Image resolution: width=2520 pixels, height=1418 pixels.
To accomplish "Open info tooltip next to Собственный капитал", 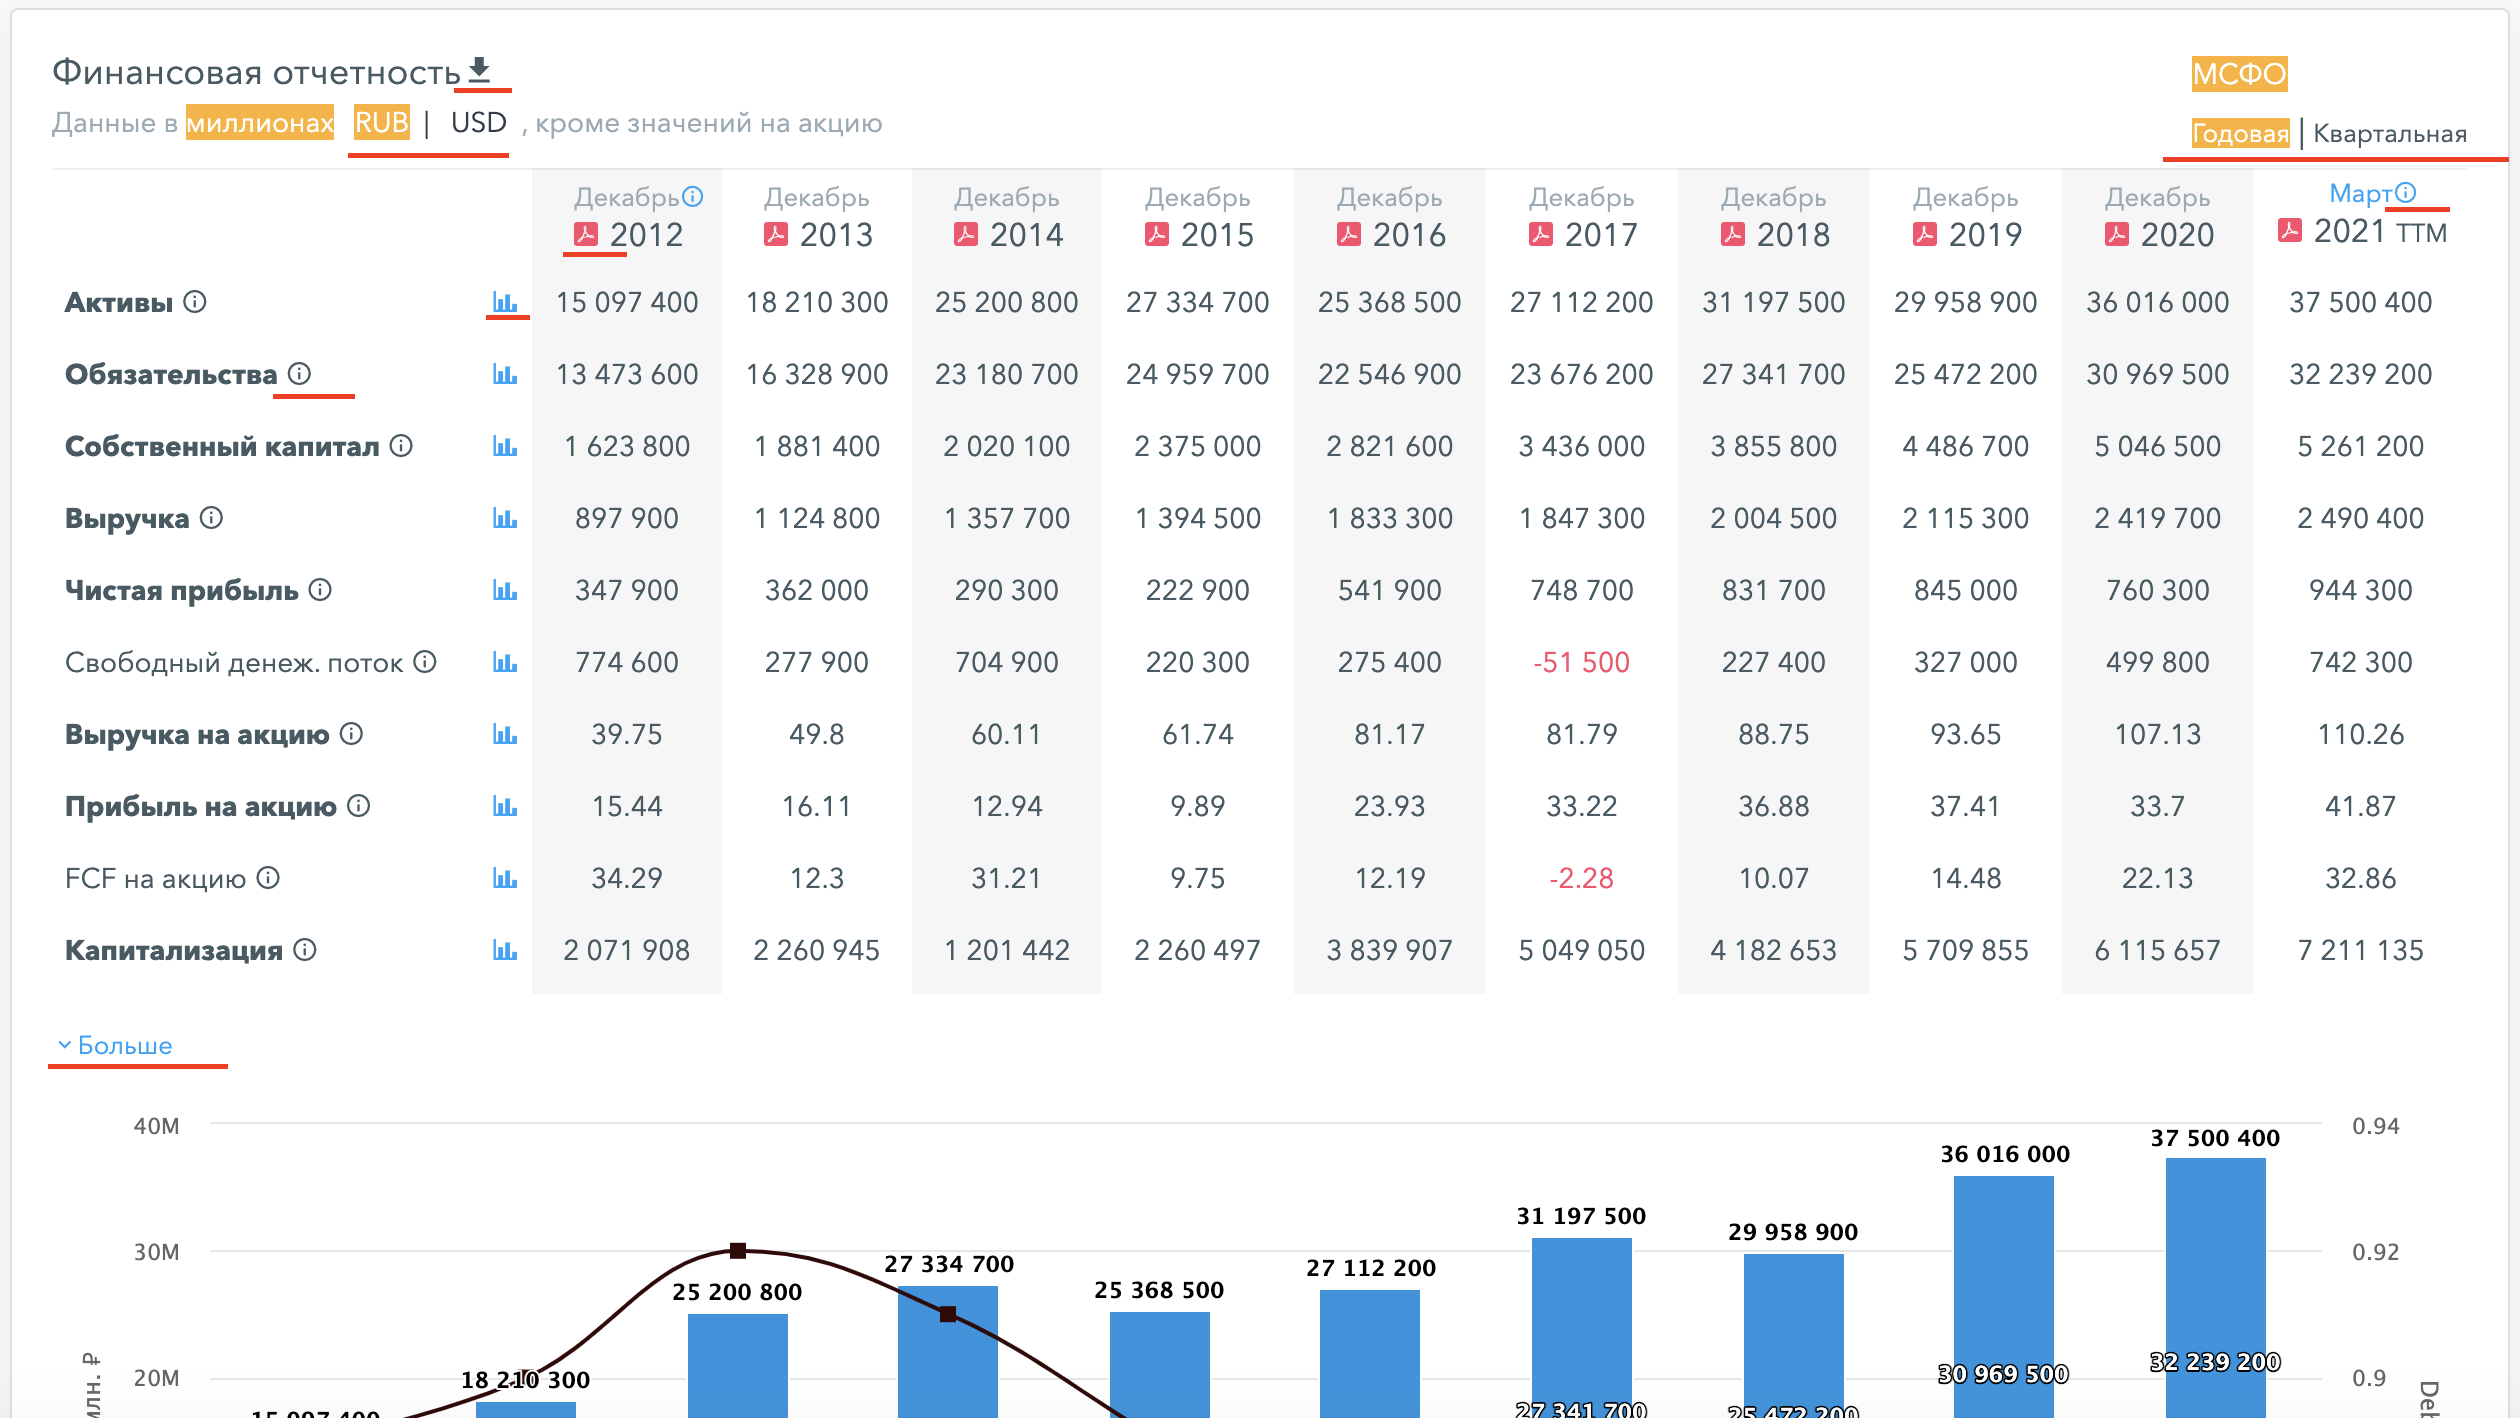I will point(401,445).
